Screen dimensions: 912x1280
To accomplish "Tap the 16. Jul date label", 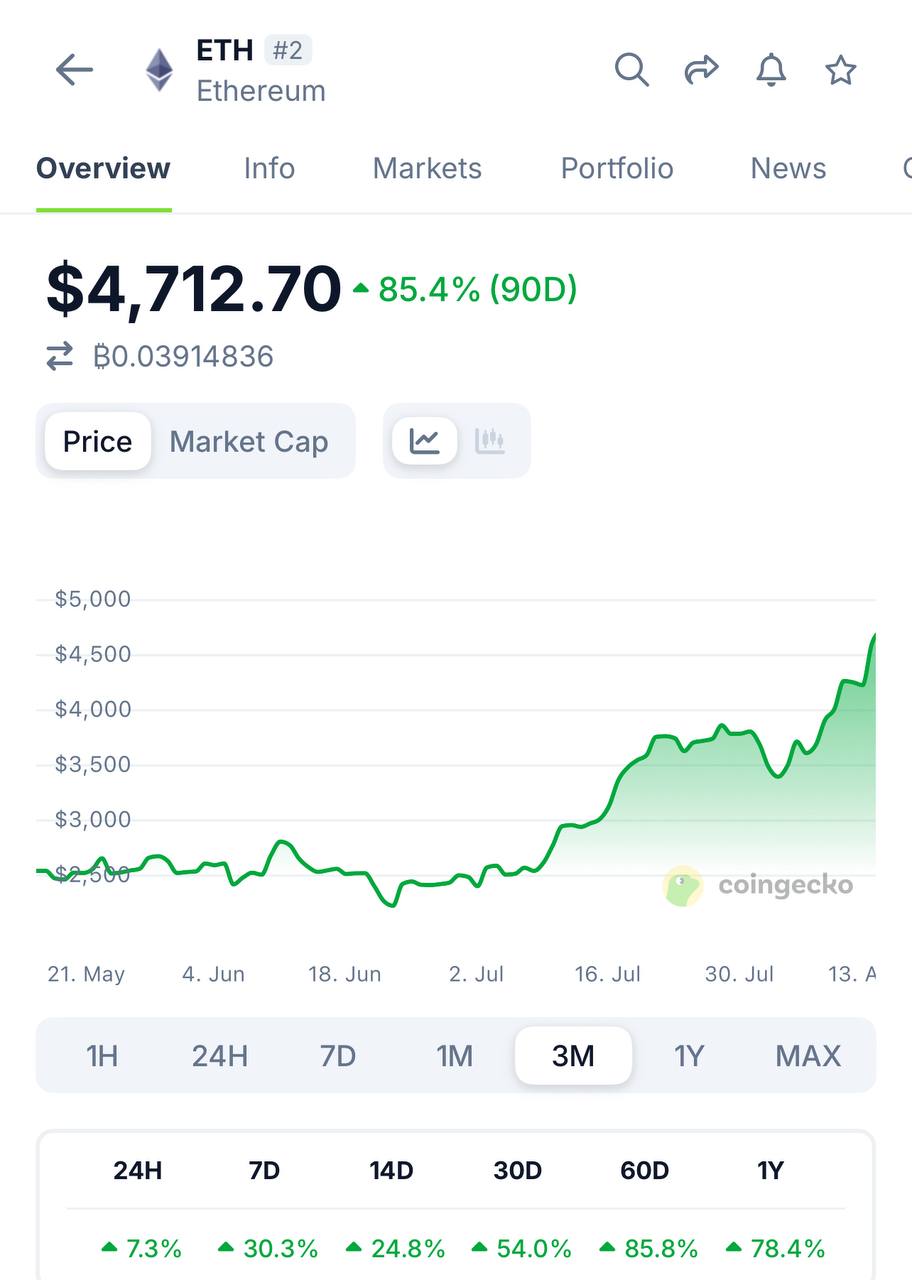I will [608, 974].
